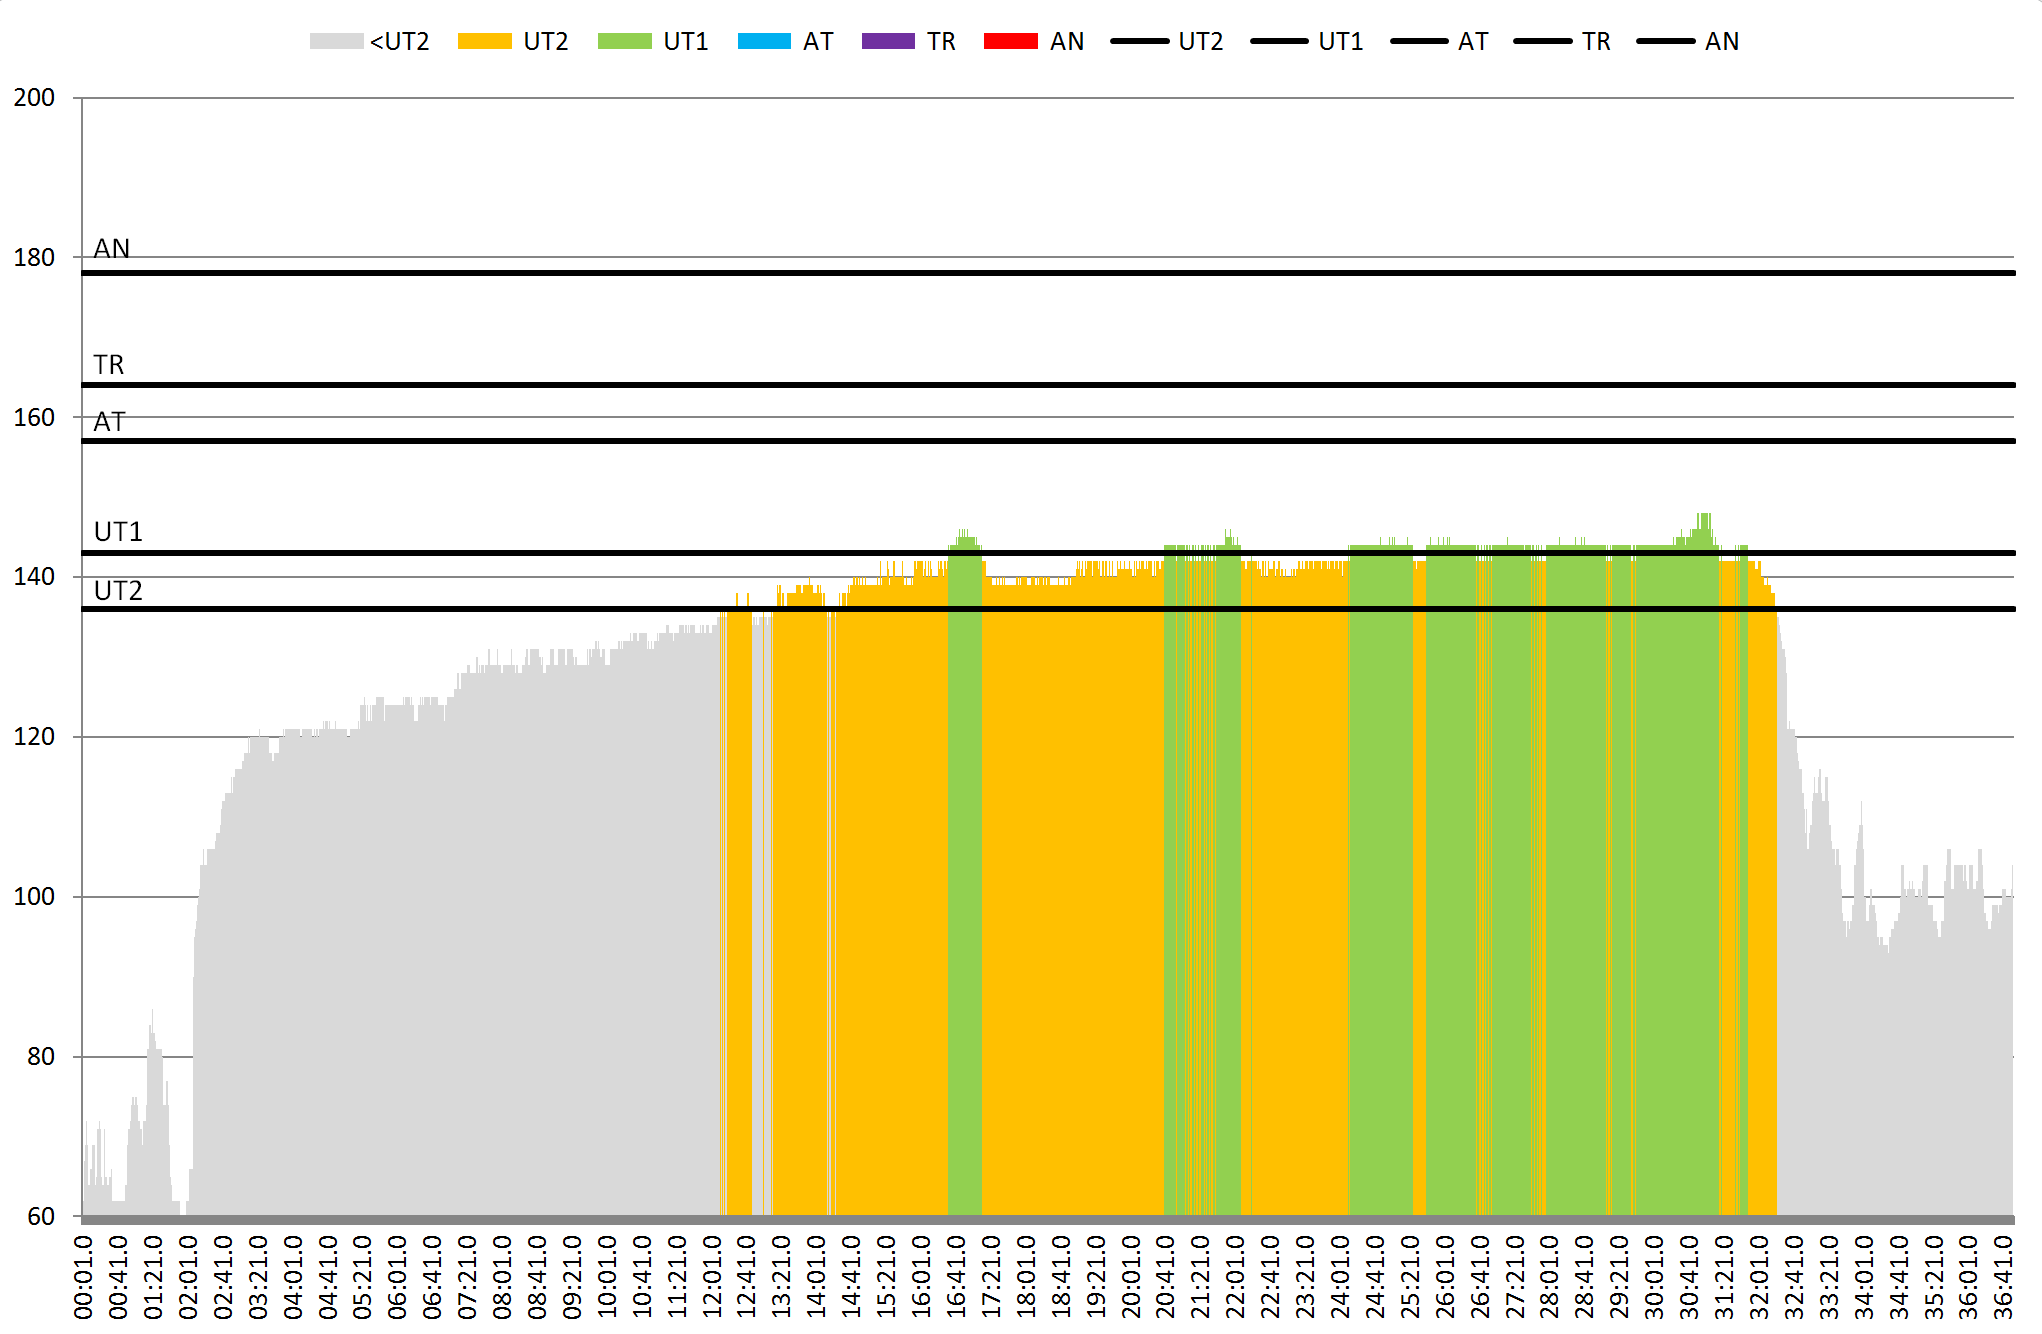Click the black AN line legend entry
Image resolution: width=2042 pixels, height=1334 pixels.
click(1665, 41)
